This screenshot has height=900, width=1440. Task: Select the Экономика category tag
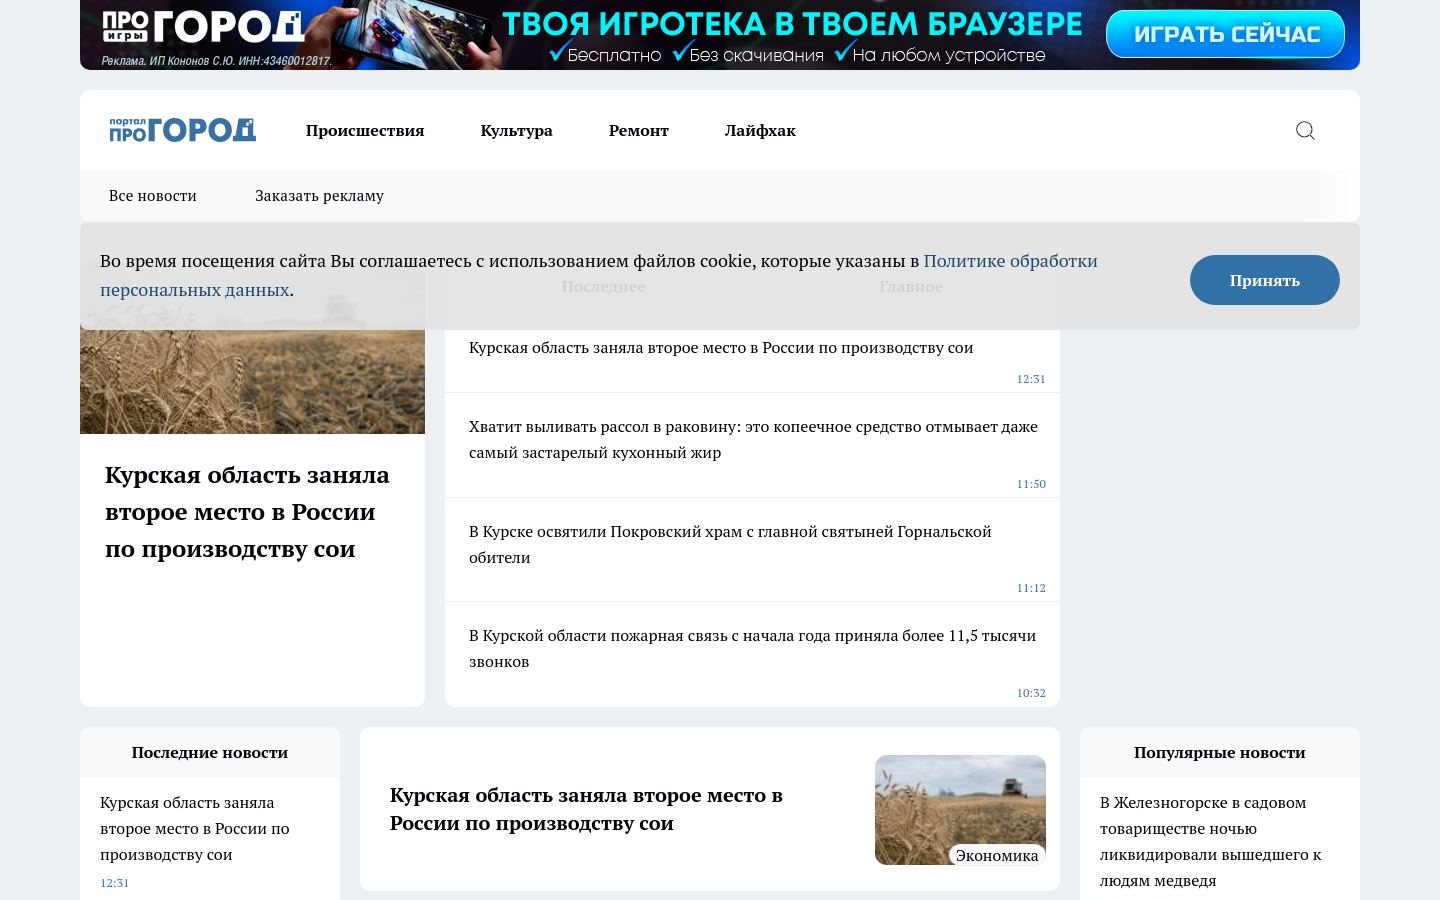(x=997, y=855)
